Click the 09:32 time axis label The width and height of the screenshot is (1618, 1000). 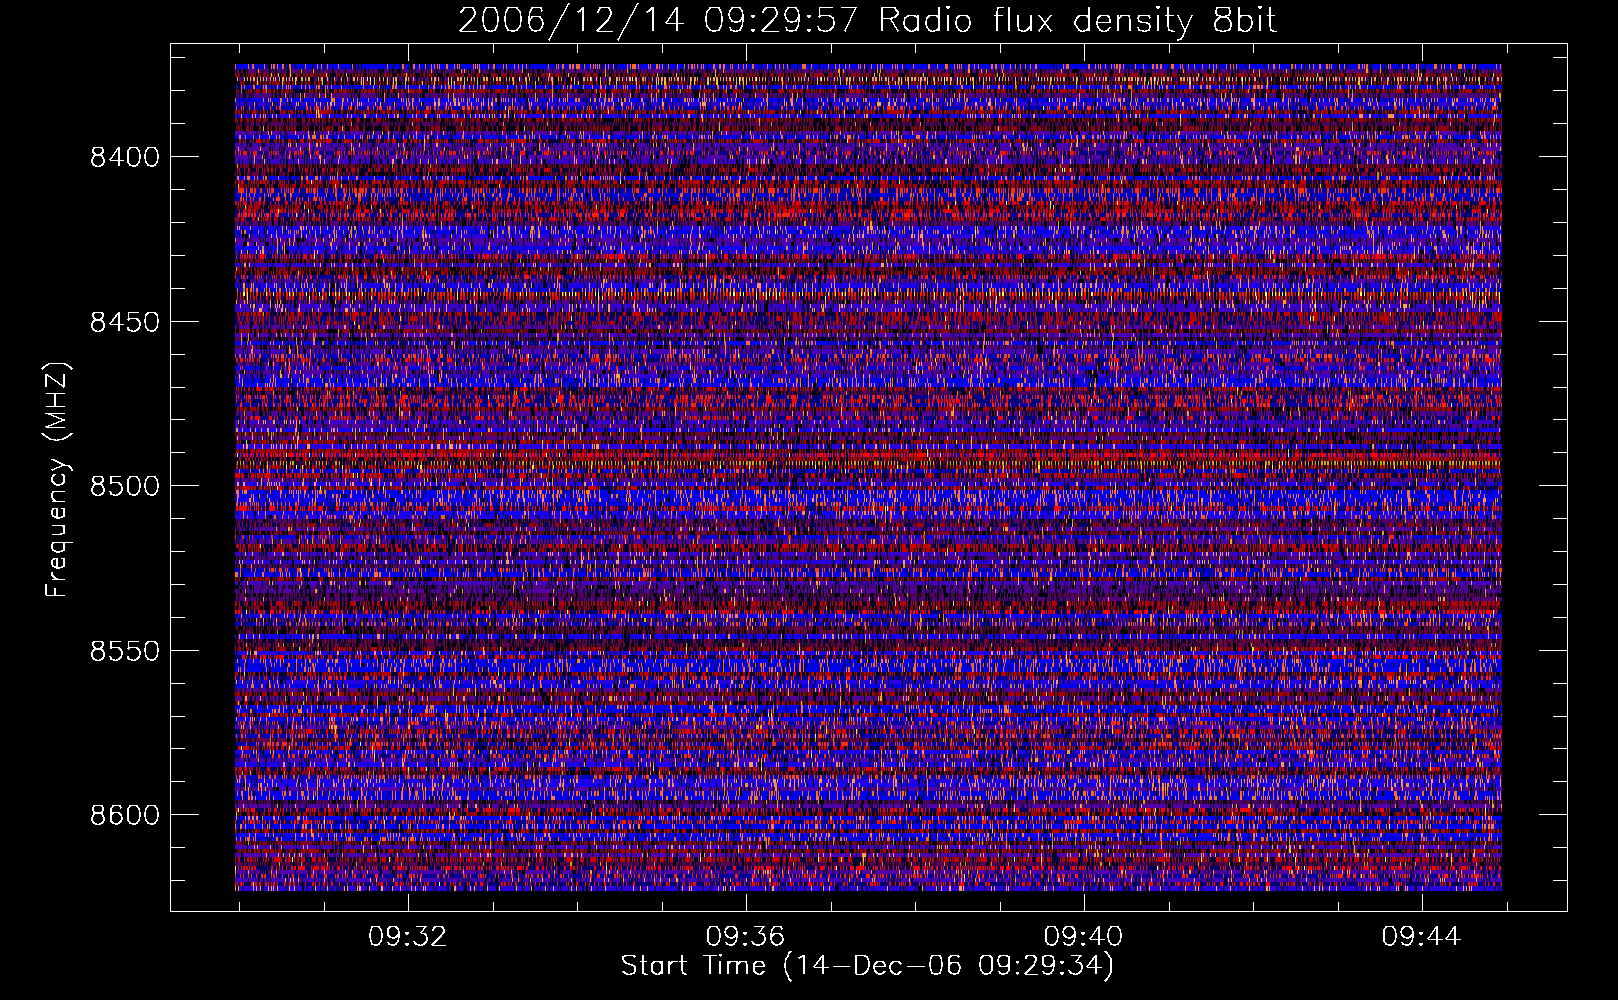(x=408, y=937)
